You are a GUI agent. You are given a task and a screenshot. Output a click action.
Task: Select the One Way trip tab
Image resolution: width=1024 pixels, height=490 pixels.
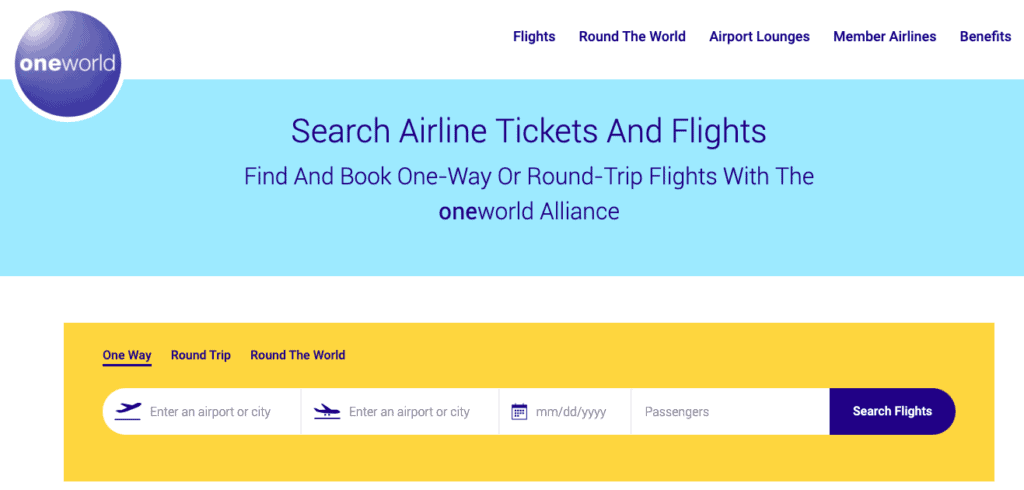(x=127, y=355)
